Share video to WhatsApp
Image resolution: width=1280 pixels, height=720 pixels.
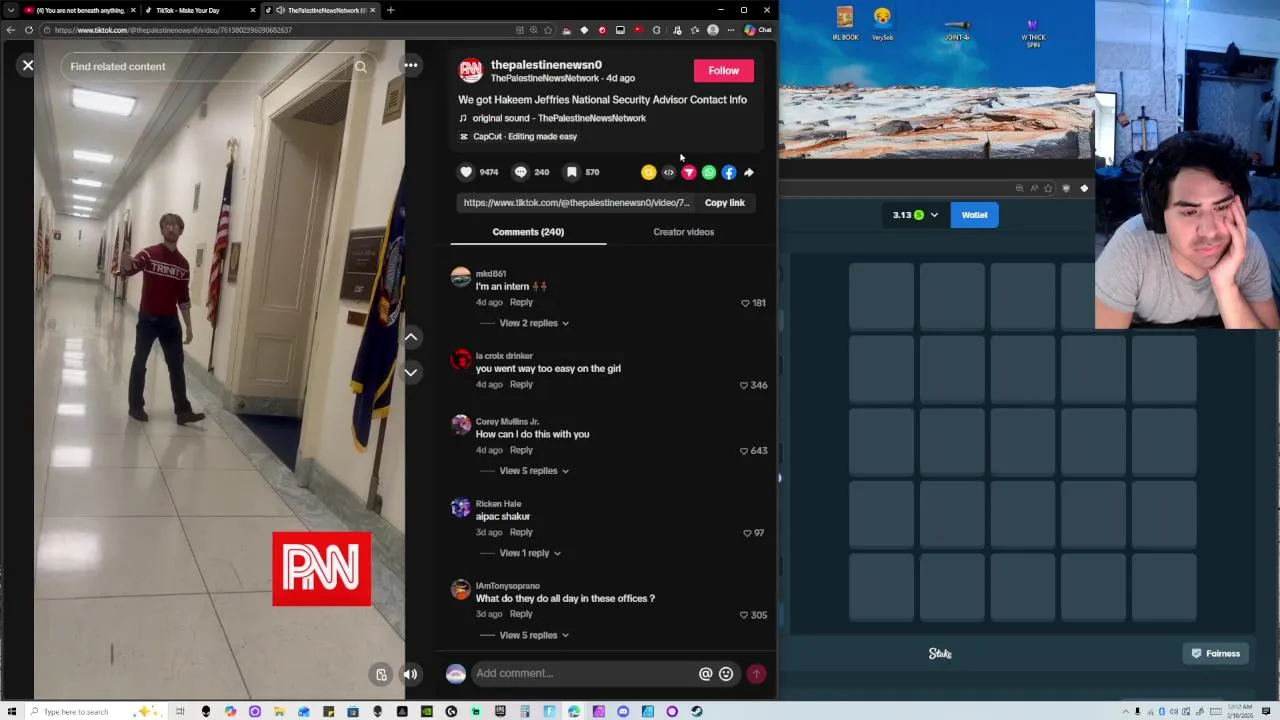708,172
